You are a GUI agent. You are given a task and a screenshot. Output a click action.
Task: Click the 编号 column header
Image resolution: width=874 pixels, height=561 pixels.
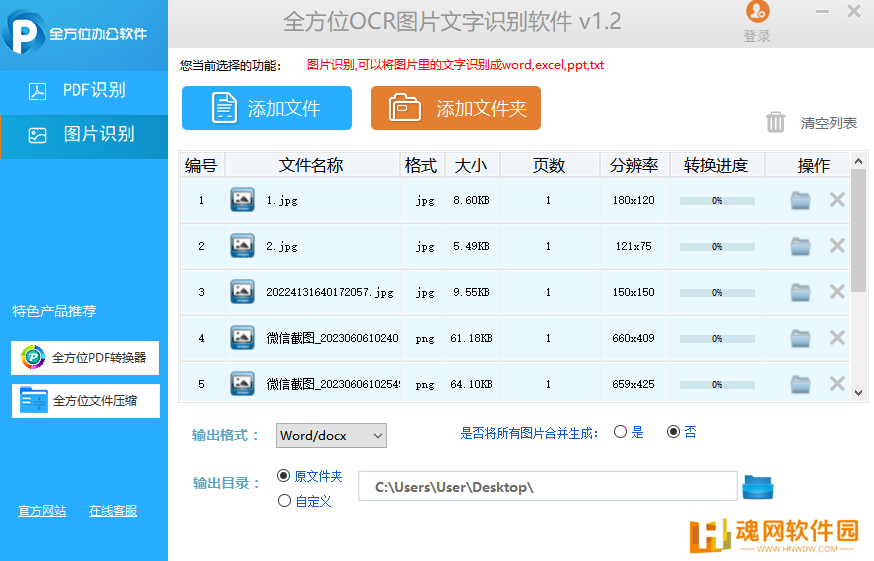pyautogui.click(x=202, y=165)
